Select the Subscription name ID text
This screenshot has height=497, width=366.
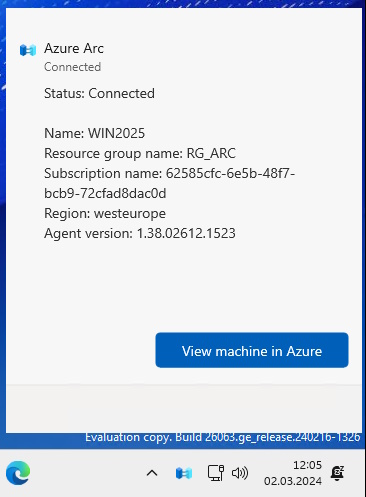tap(170, 183)
